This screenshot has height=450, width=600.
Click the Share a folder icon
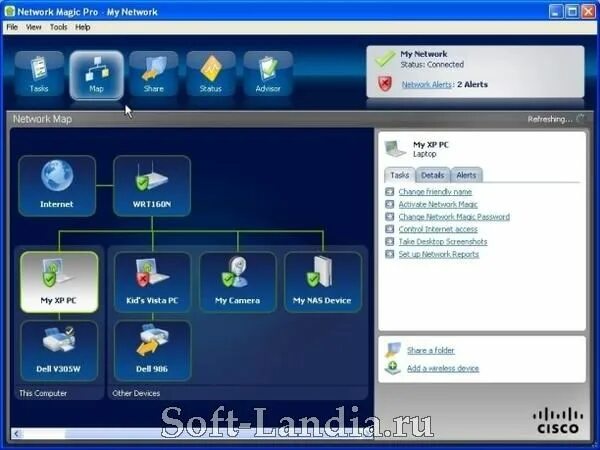pos(393,350)
